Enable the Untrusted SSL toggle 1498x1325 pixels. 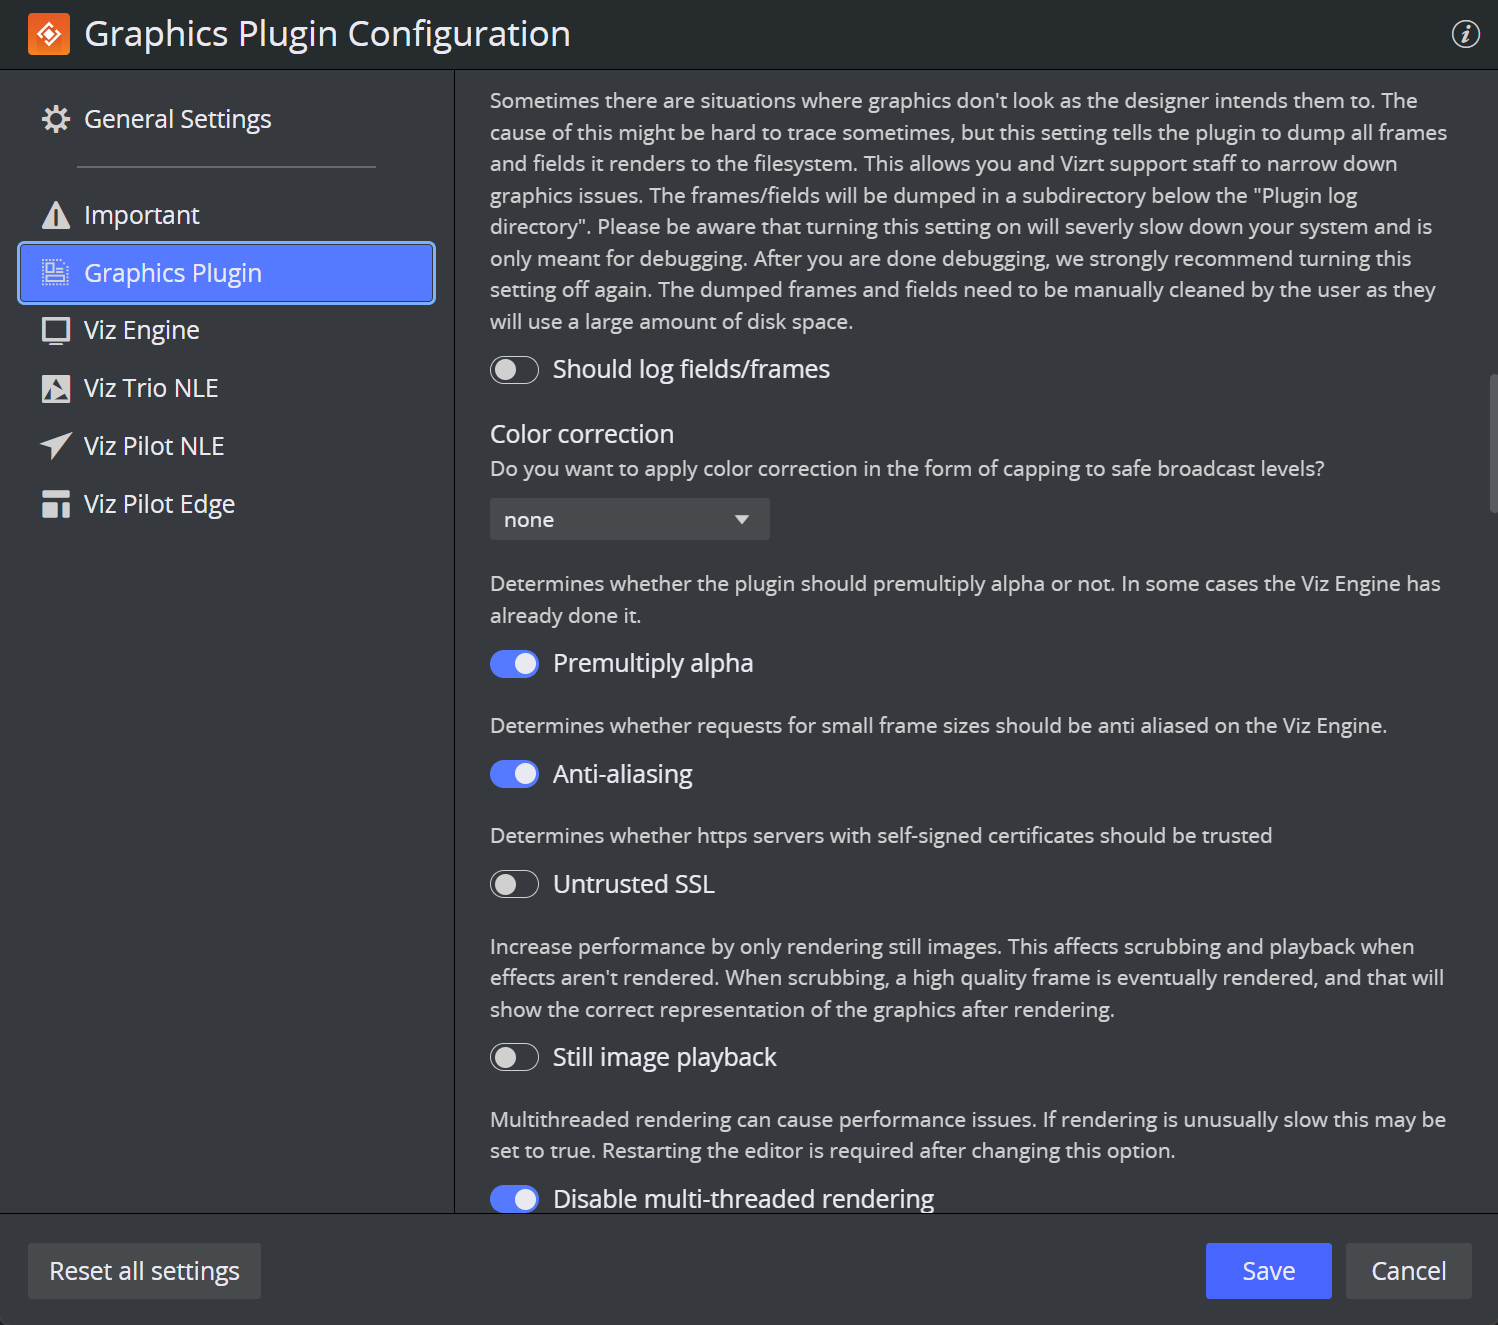pos(514,884)
